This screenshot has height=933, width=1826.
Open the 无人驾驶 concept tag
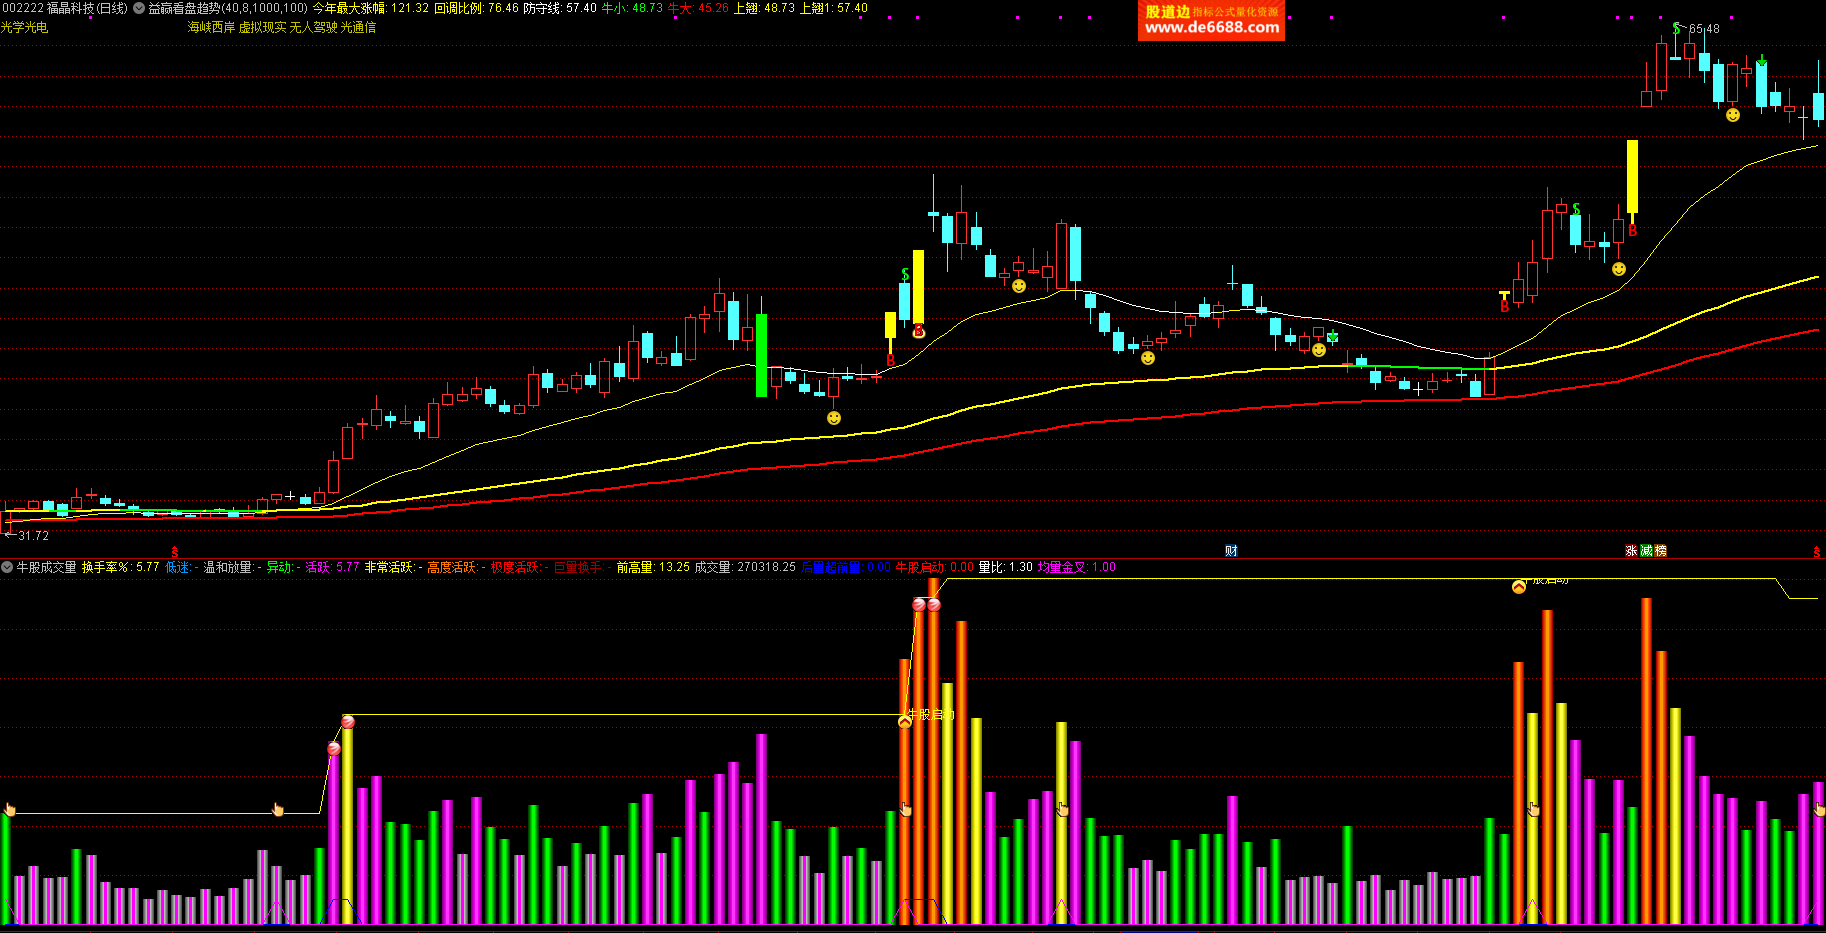313,27
